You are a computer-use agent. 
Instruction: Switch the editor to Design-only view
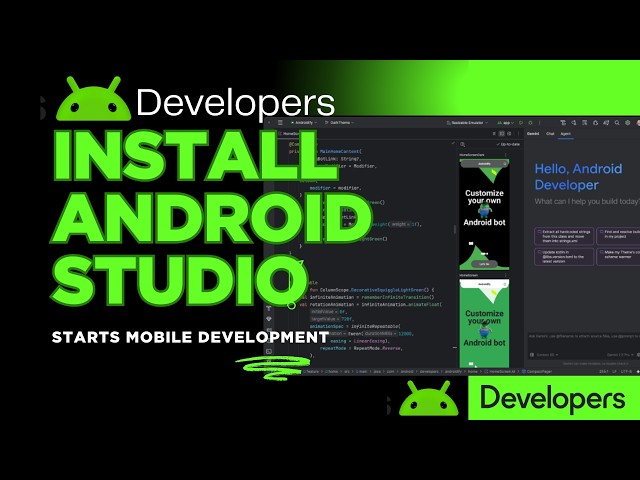pyautogui.click(x=509, y=133)
